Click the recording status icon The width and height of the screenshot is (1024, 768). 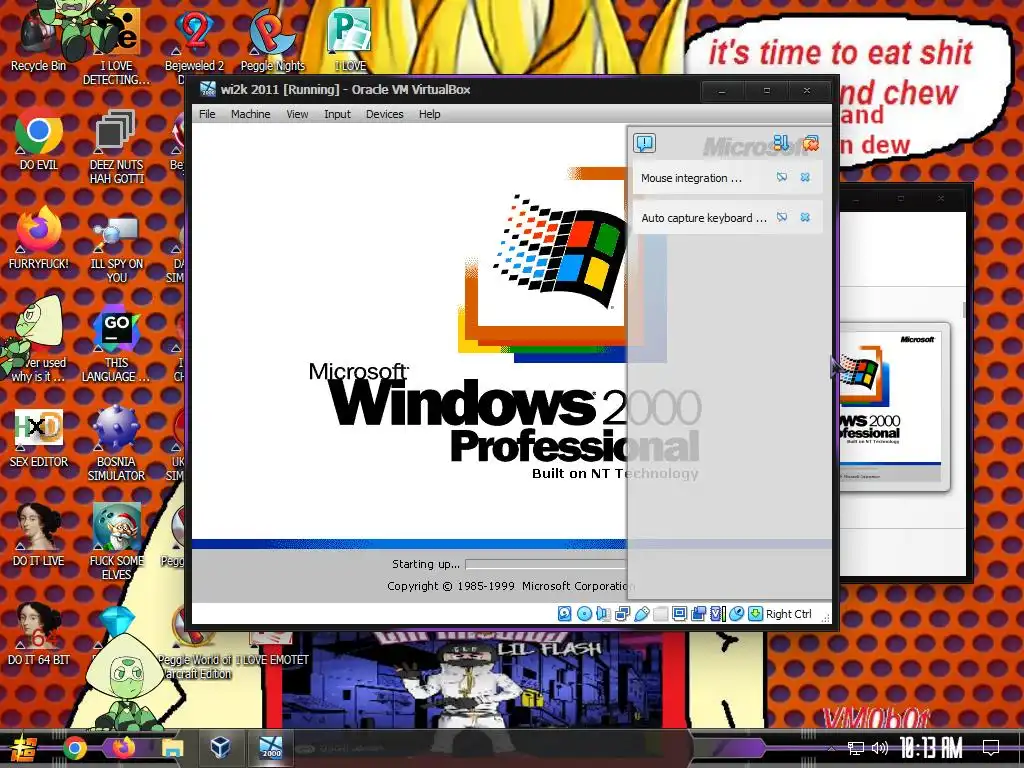(x=698, y=614)
